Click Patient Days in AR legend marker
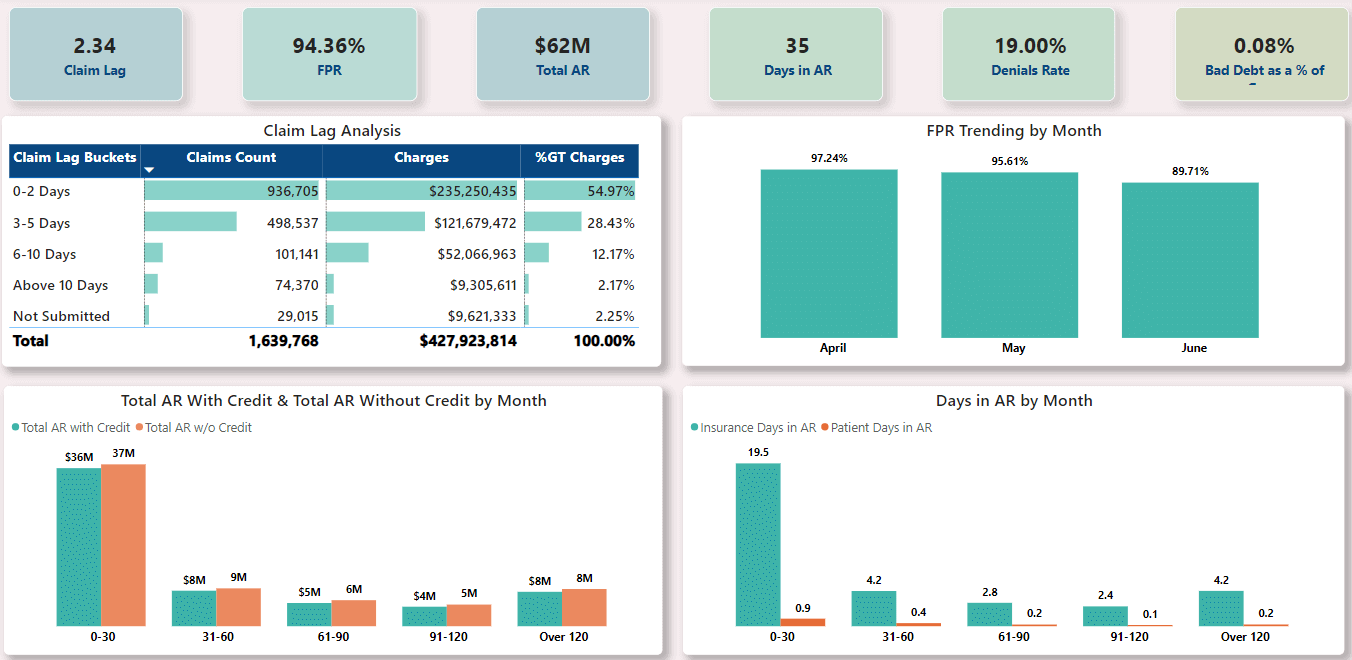 click(825, 428)
